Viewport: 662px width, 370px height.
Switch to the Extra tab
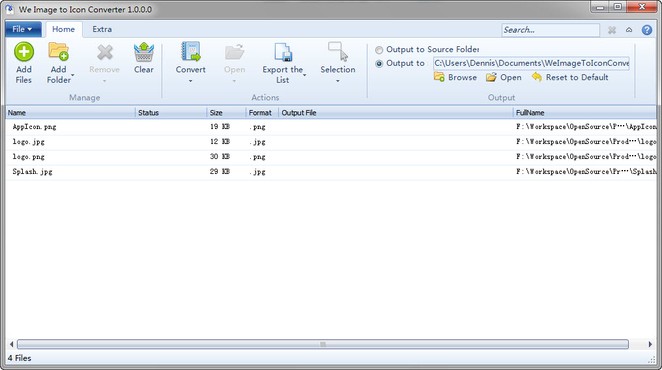pyautogui.click(x=102, y=29)
